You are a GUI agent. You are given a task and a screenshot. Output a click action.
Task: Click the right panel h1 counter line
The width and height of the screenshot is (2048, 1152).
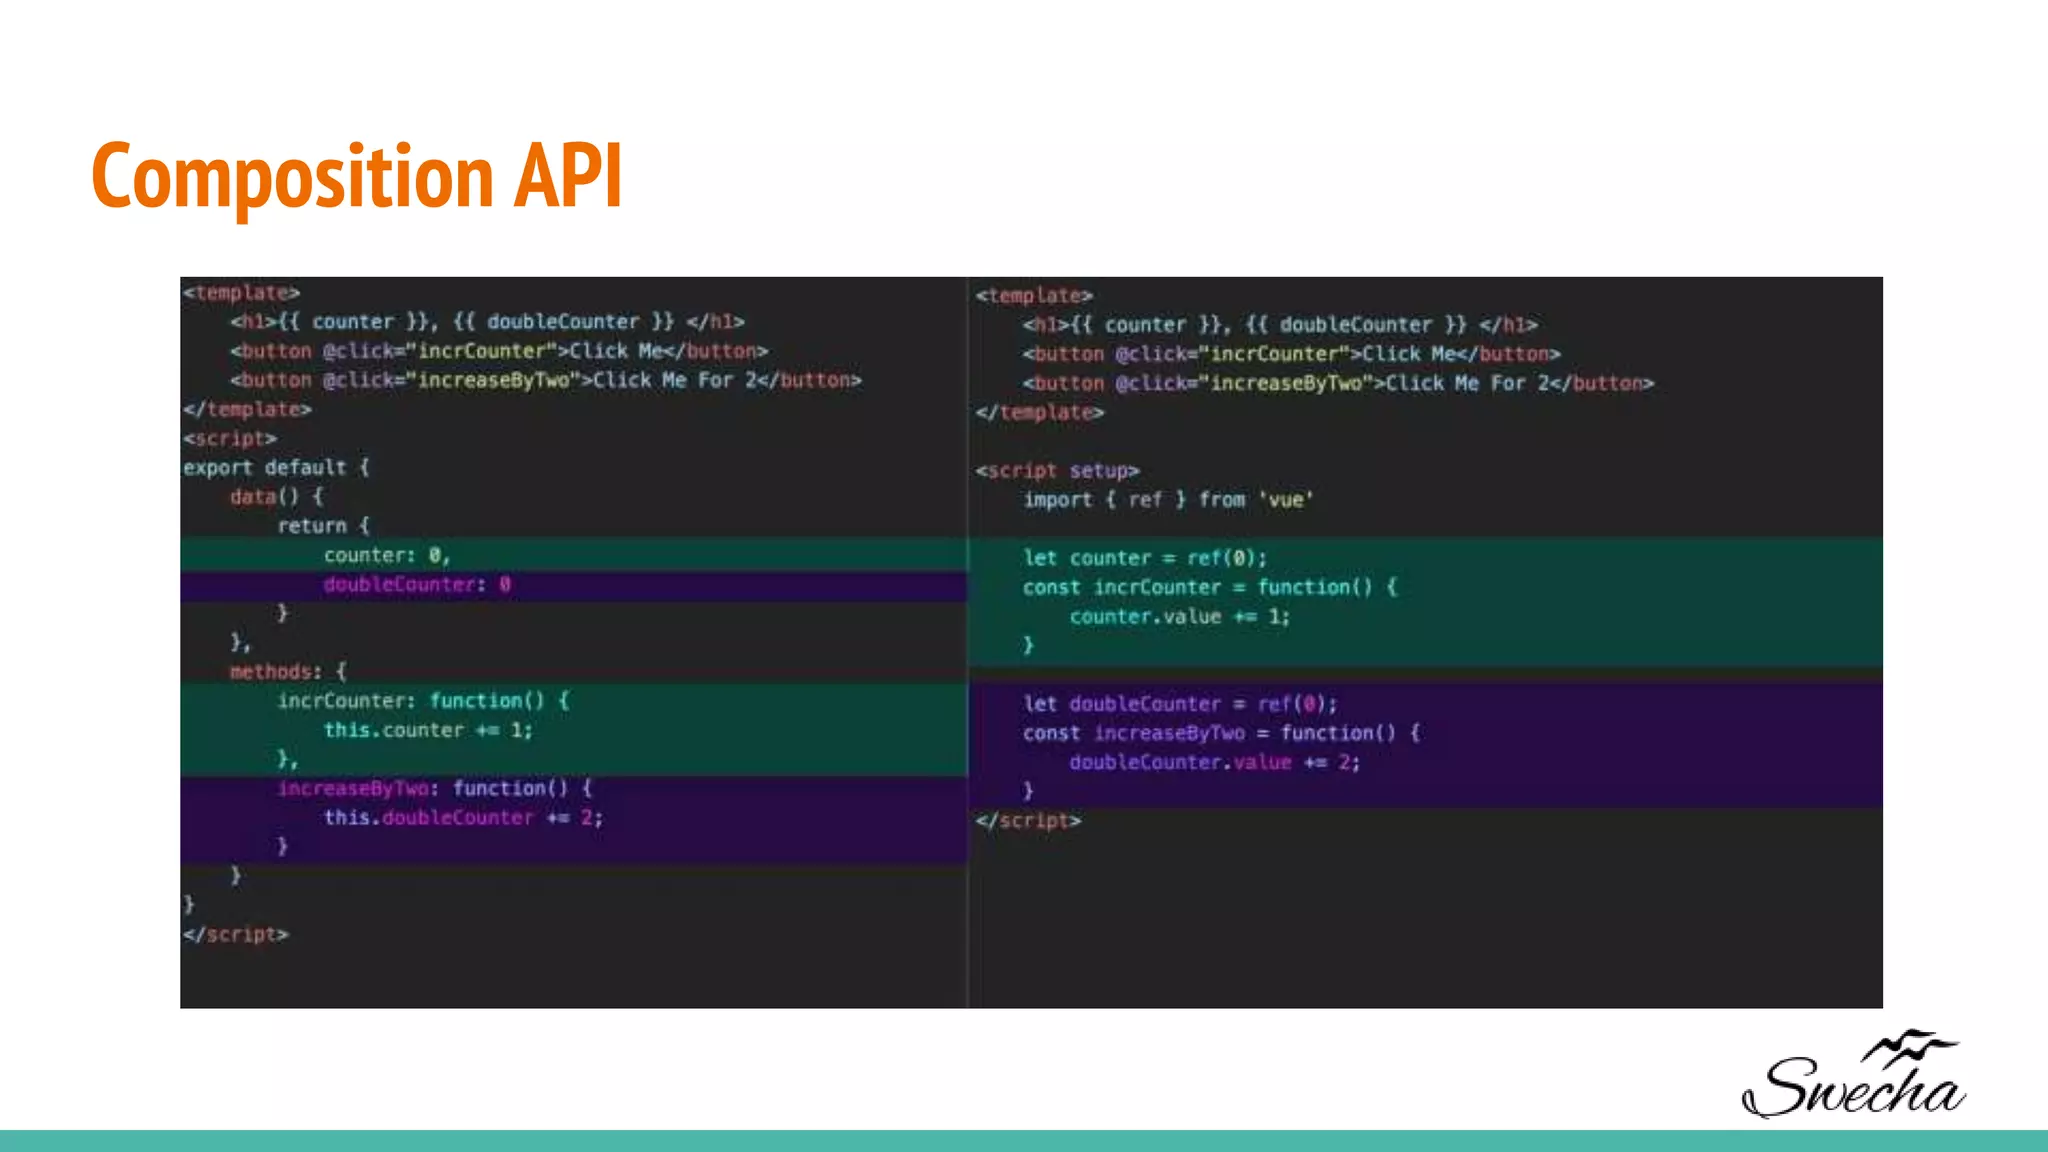1280,324
